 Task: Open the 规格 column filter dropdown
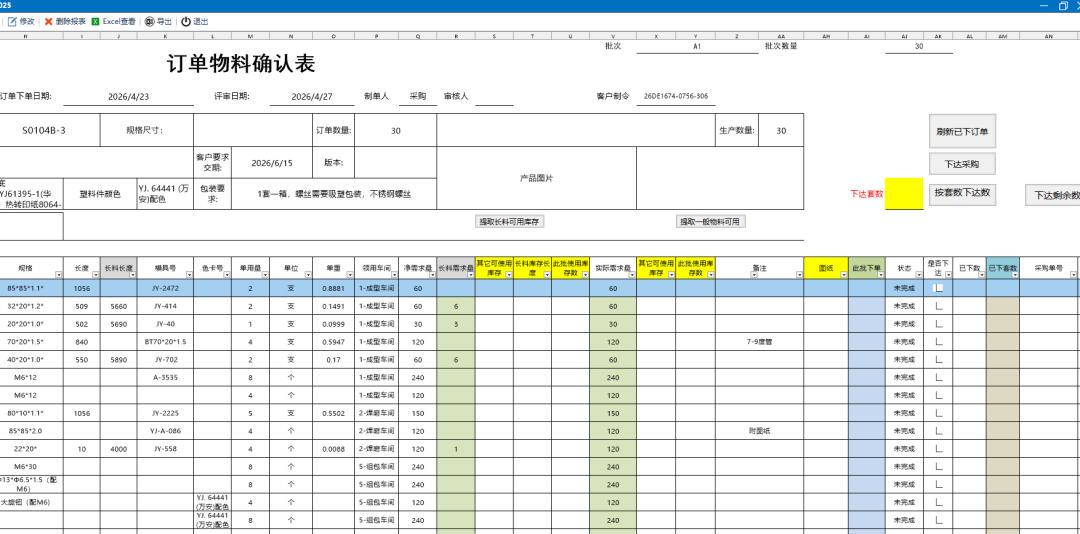[x=59, y=274]
